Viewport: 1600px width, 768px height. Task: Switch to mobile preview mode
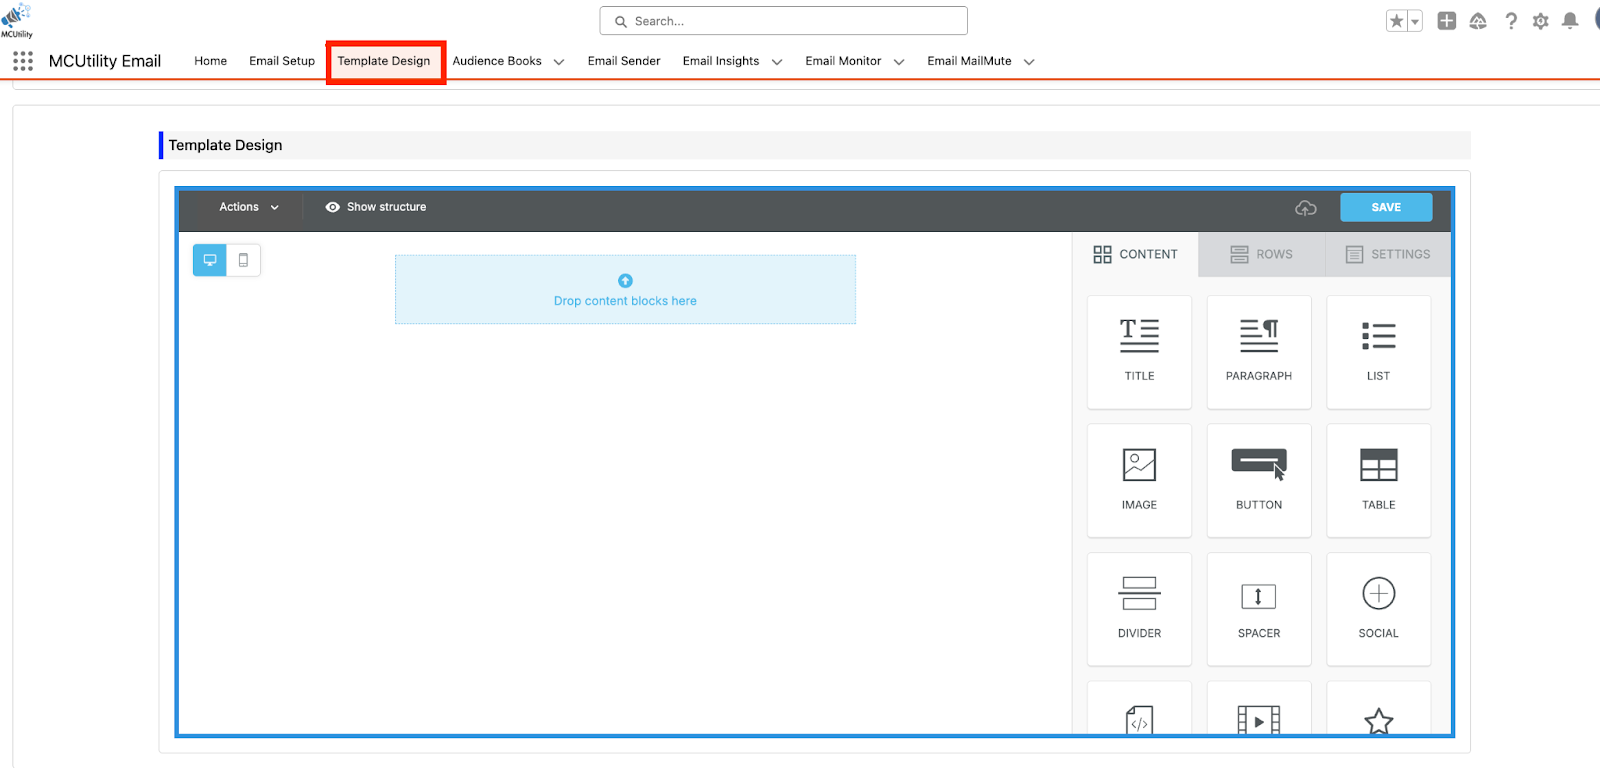tap(243, 260)
